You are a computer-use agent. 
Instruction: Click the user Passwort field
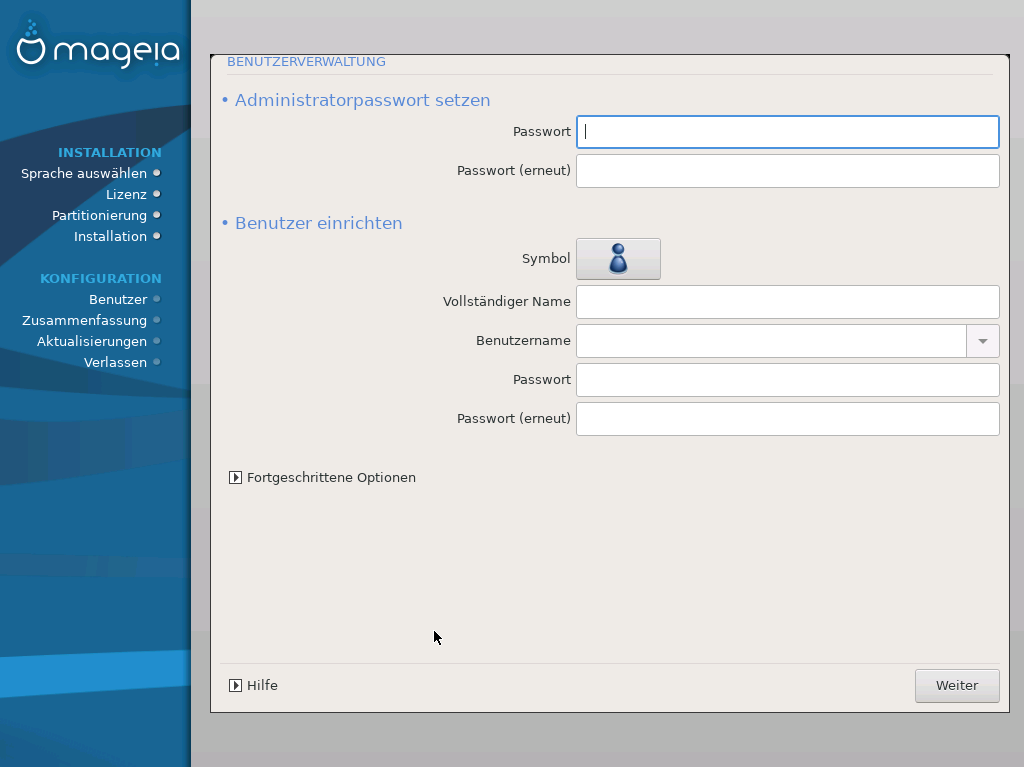click(787, 380)
